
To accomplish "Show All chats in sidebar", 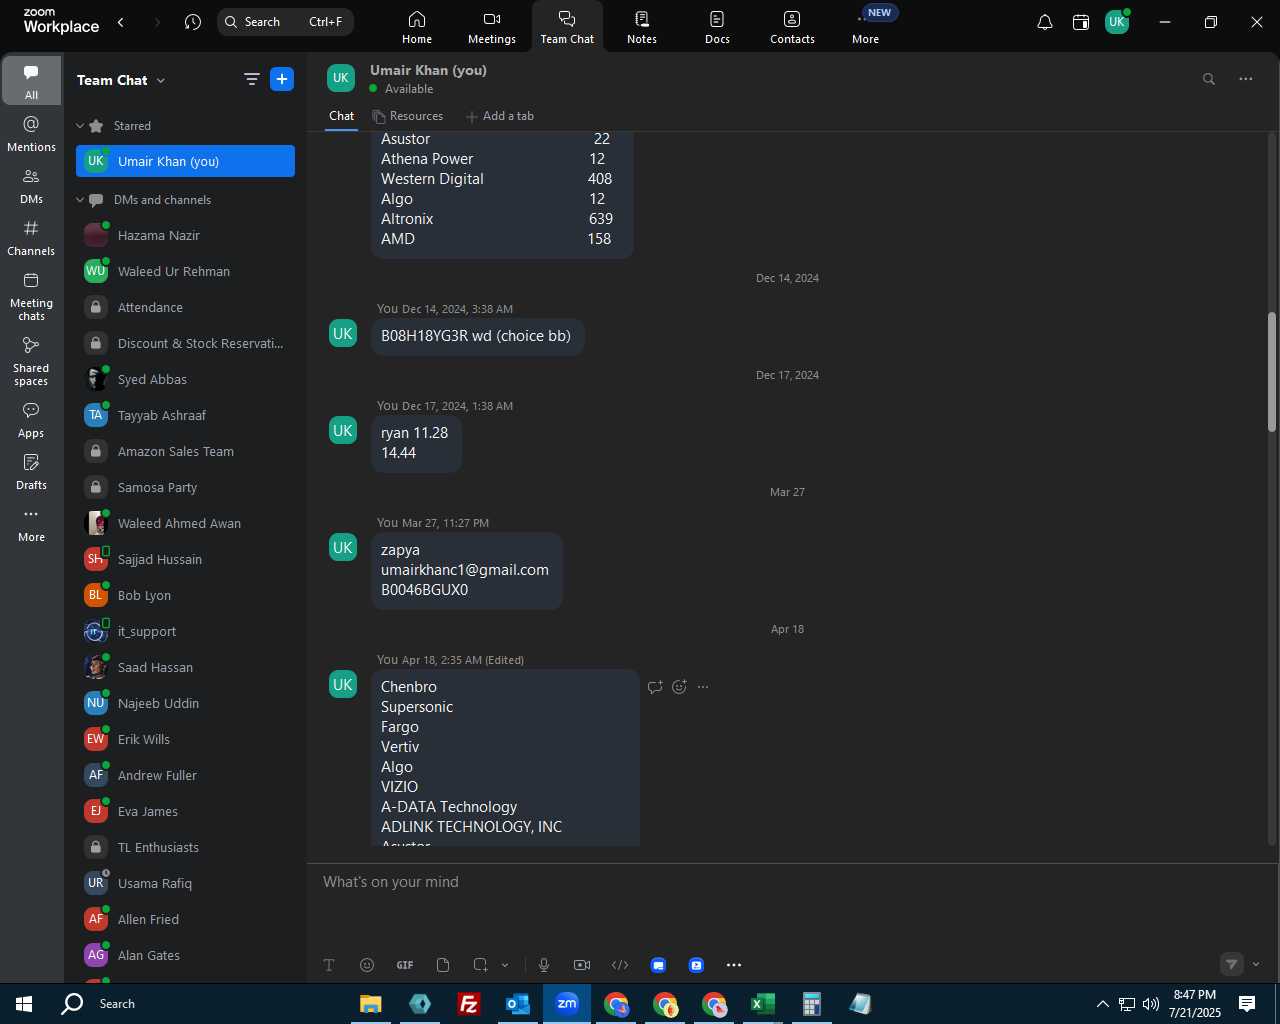I will coord(31,81).
